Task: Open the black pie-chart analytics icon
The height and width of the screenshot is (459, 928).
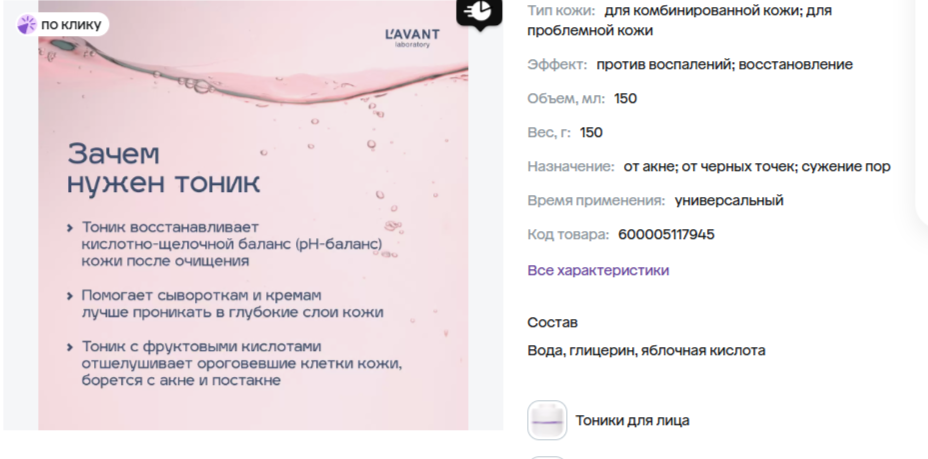Action: coord(479,11)
